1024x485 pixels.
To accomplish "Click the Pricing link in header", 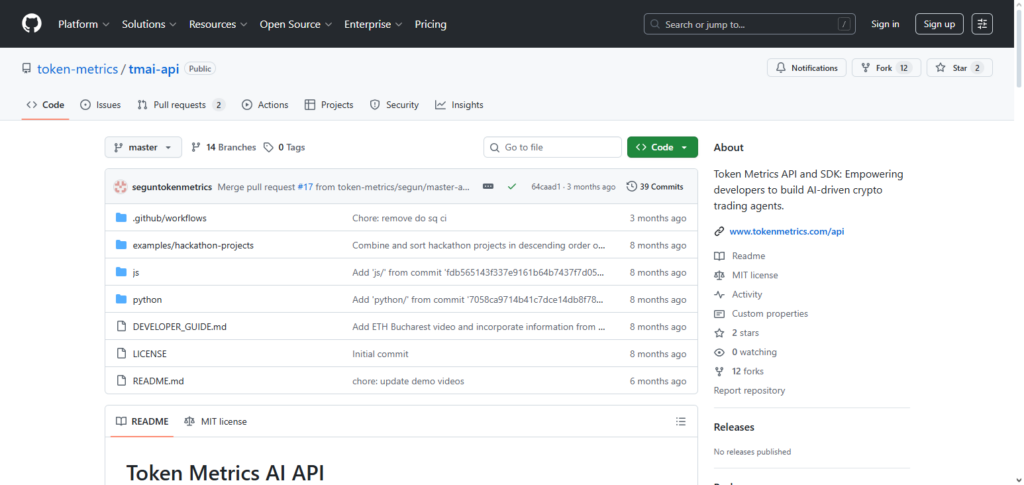I will tap(430, 24).
